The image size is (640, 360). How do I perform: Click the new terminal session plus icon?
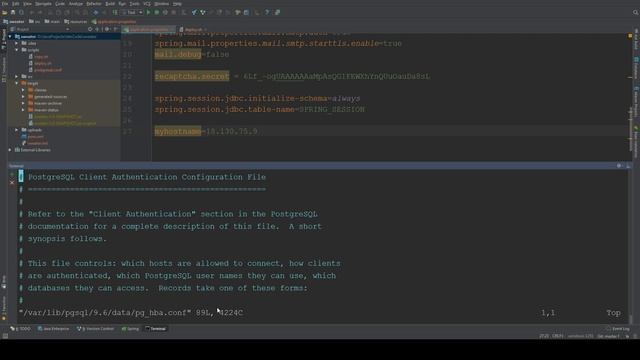(12, 175)
